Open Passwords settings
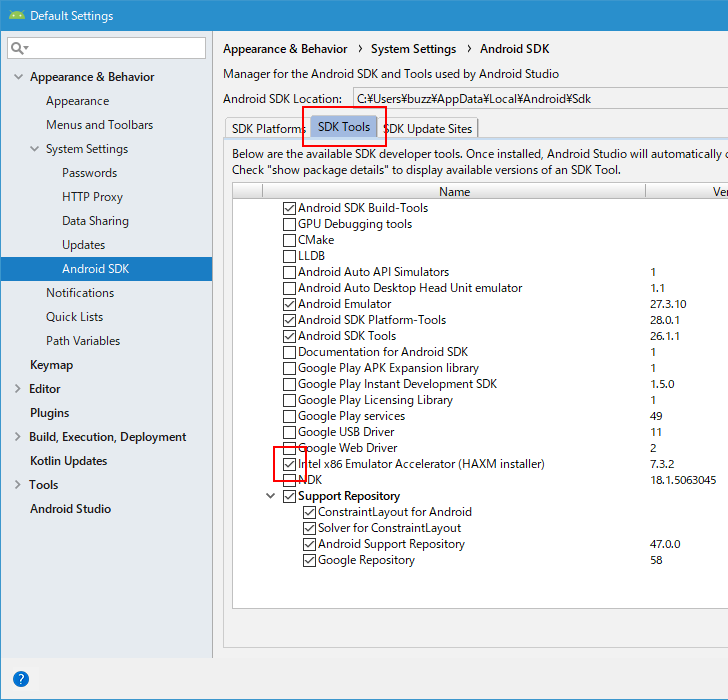Image resolution: width=728 pixels, height=700 pixels. [90, 173]
